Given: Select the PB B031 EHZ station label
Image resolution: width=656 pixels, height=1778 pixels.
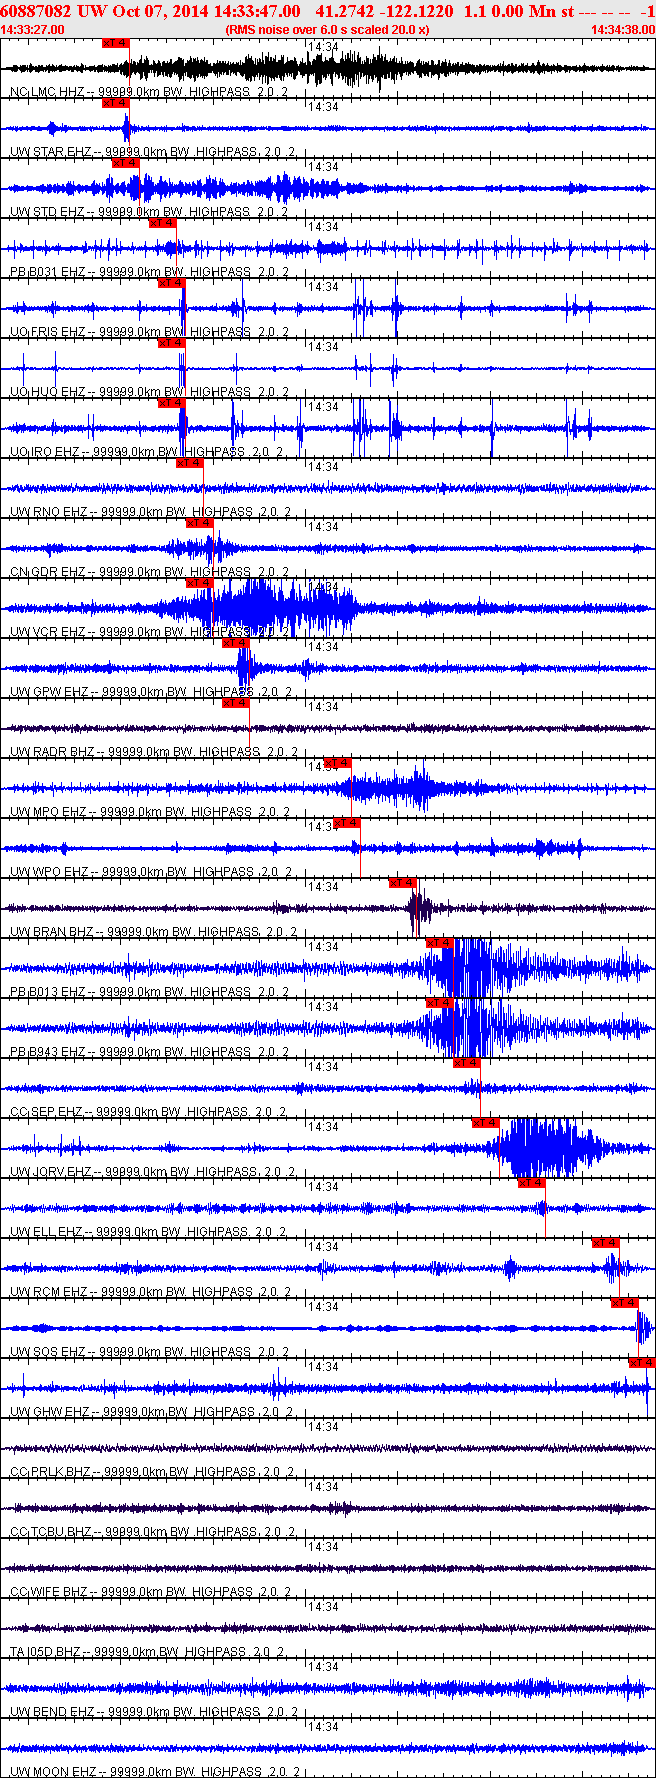Looking at the screenshot, I should coord(47,272).
